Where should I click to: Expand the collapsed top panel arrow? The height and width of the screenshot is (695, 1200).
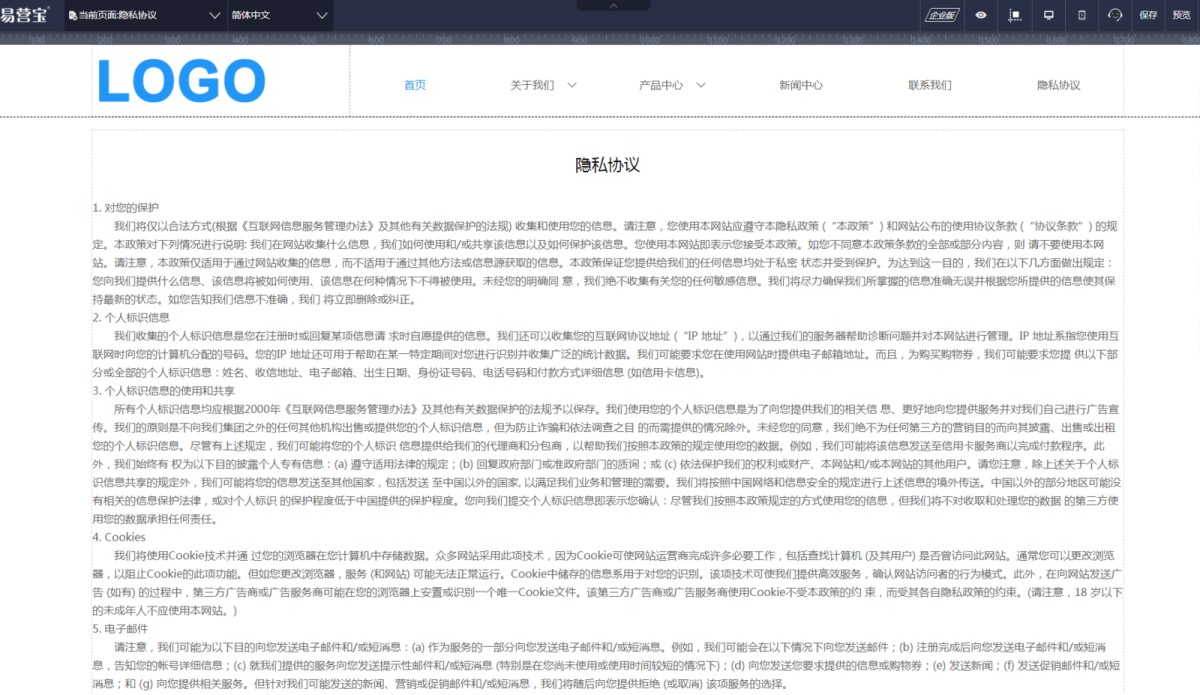tap(614, 6)
